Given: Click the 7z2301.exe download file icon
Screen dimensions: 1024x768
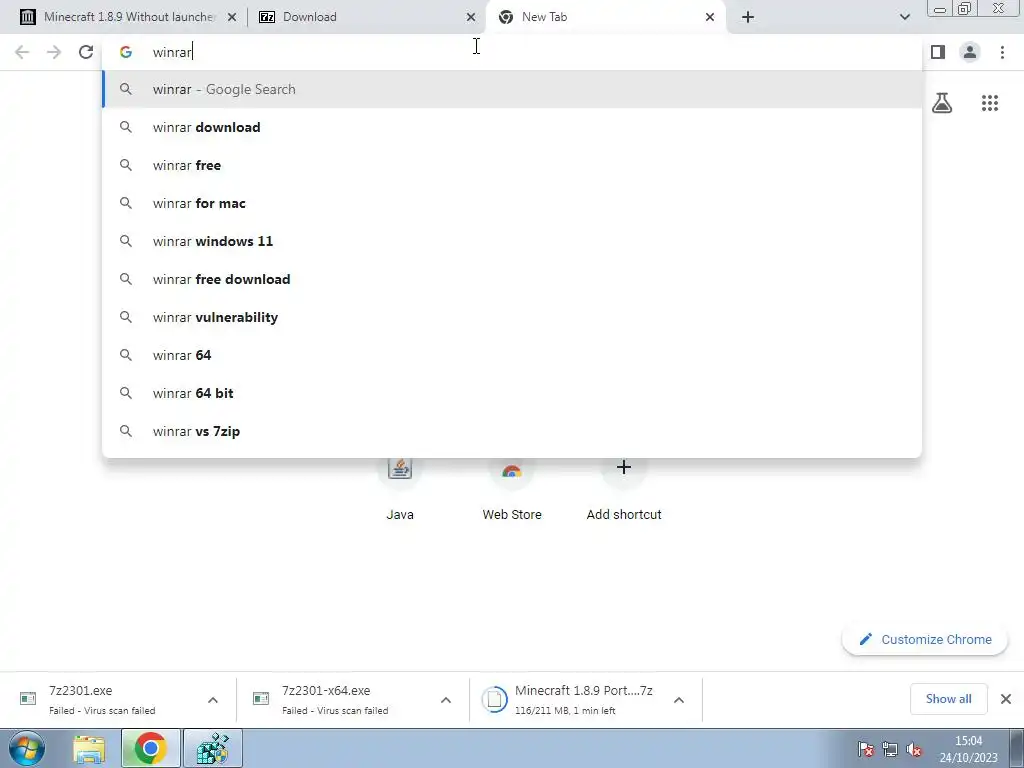Looking at the screenshot, I should [x=28, y=699].
